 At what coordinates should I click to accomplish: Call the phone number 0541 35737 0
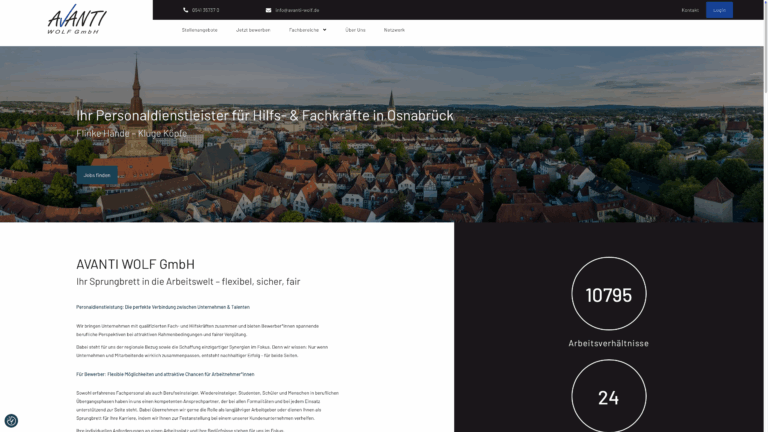point(206,10)
